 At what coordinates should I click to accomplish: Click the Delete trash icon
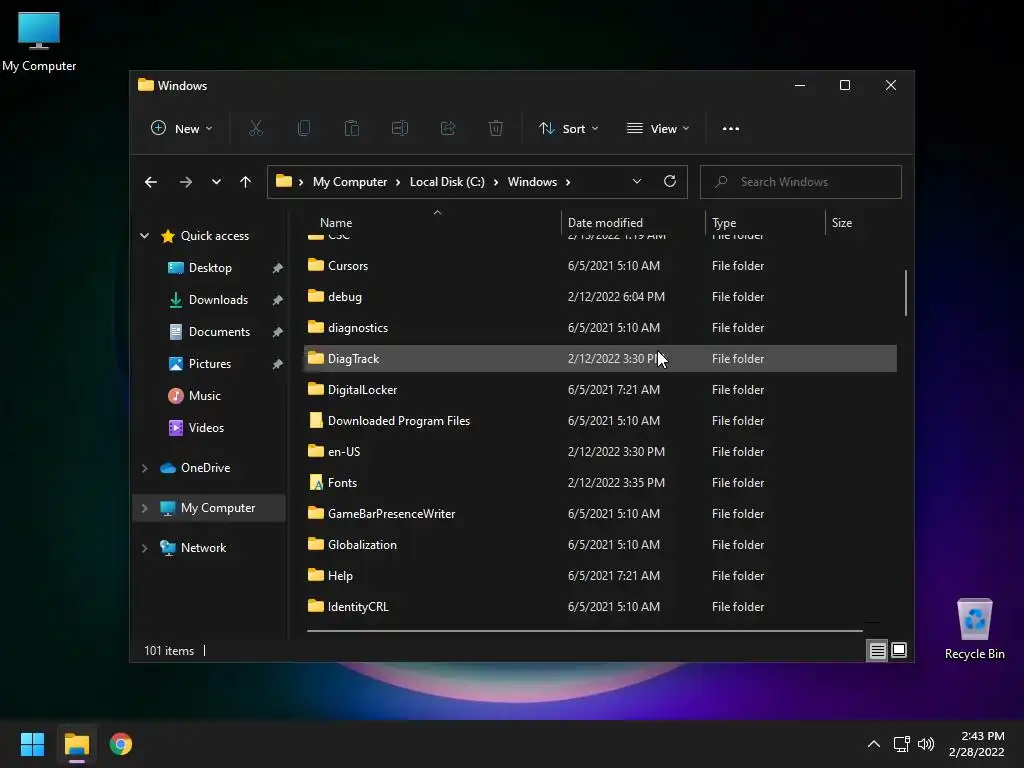tap(496, 129)
